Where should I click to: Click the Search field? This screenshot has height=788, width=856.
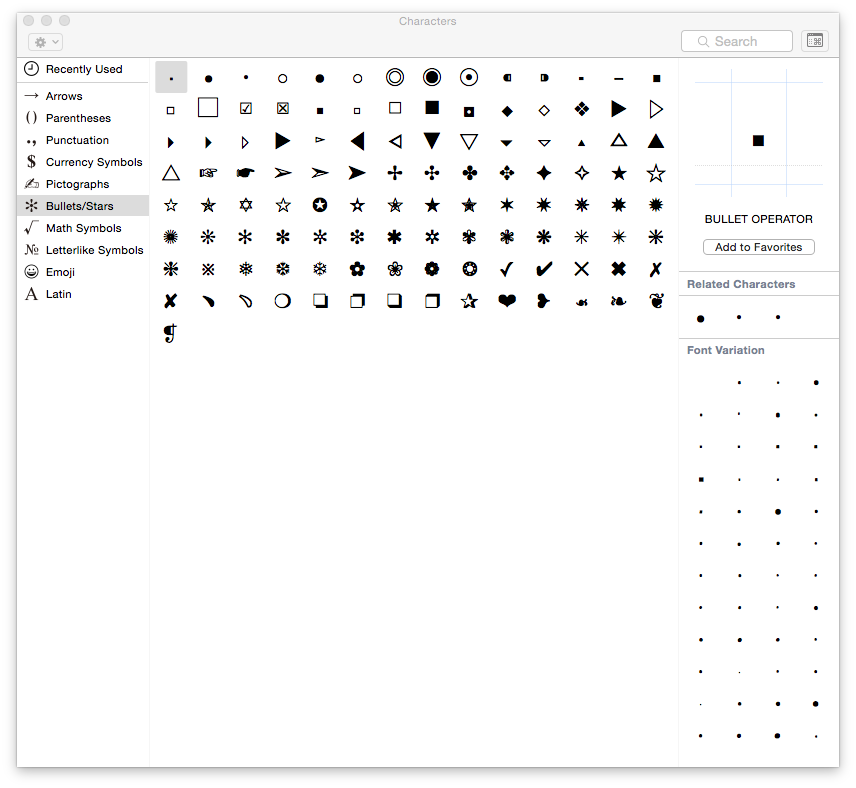pos(736,42)
